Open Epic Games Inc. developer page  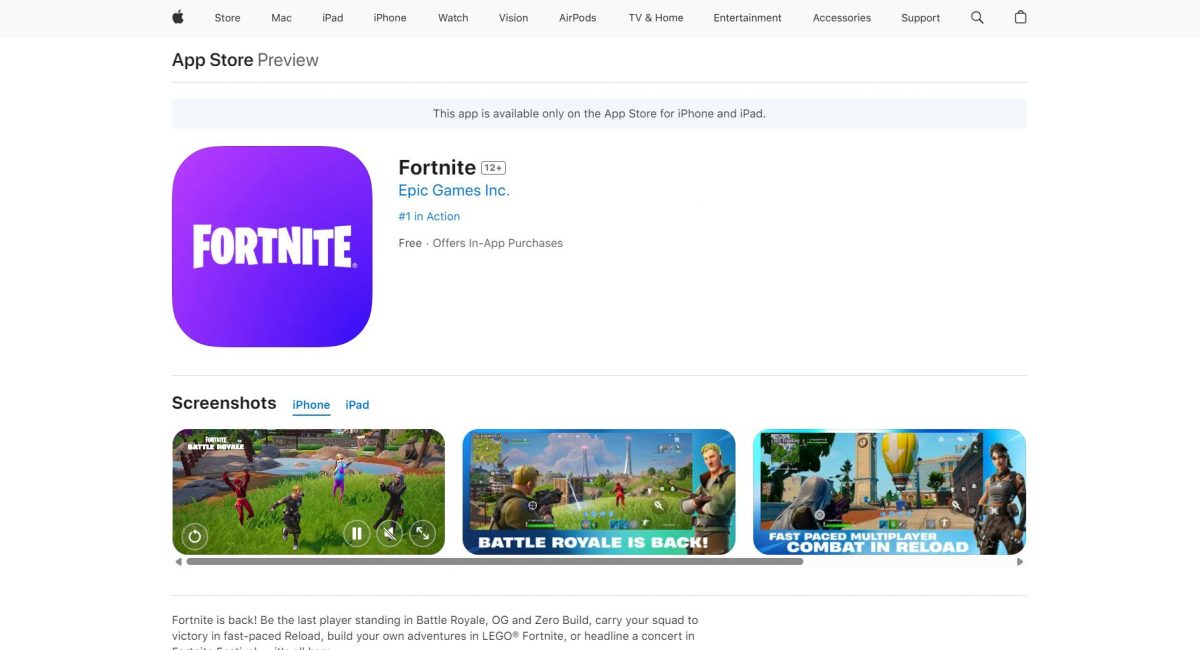(x=454, y=190)
